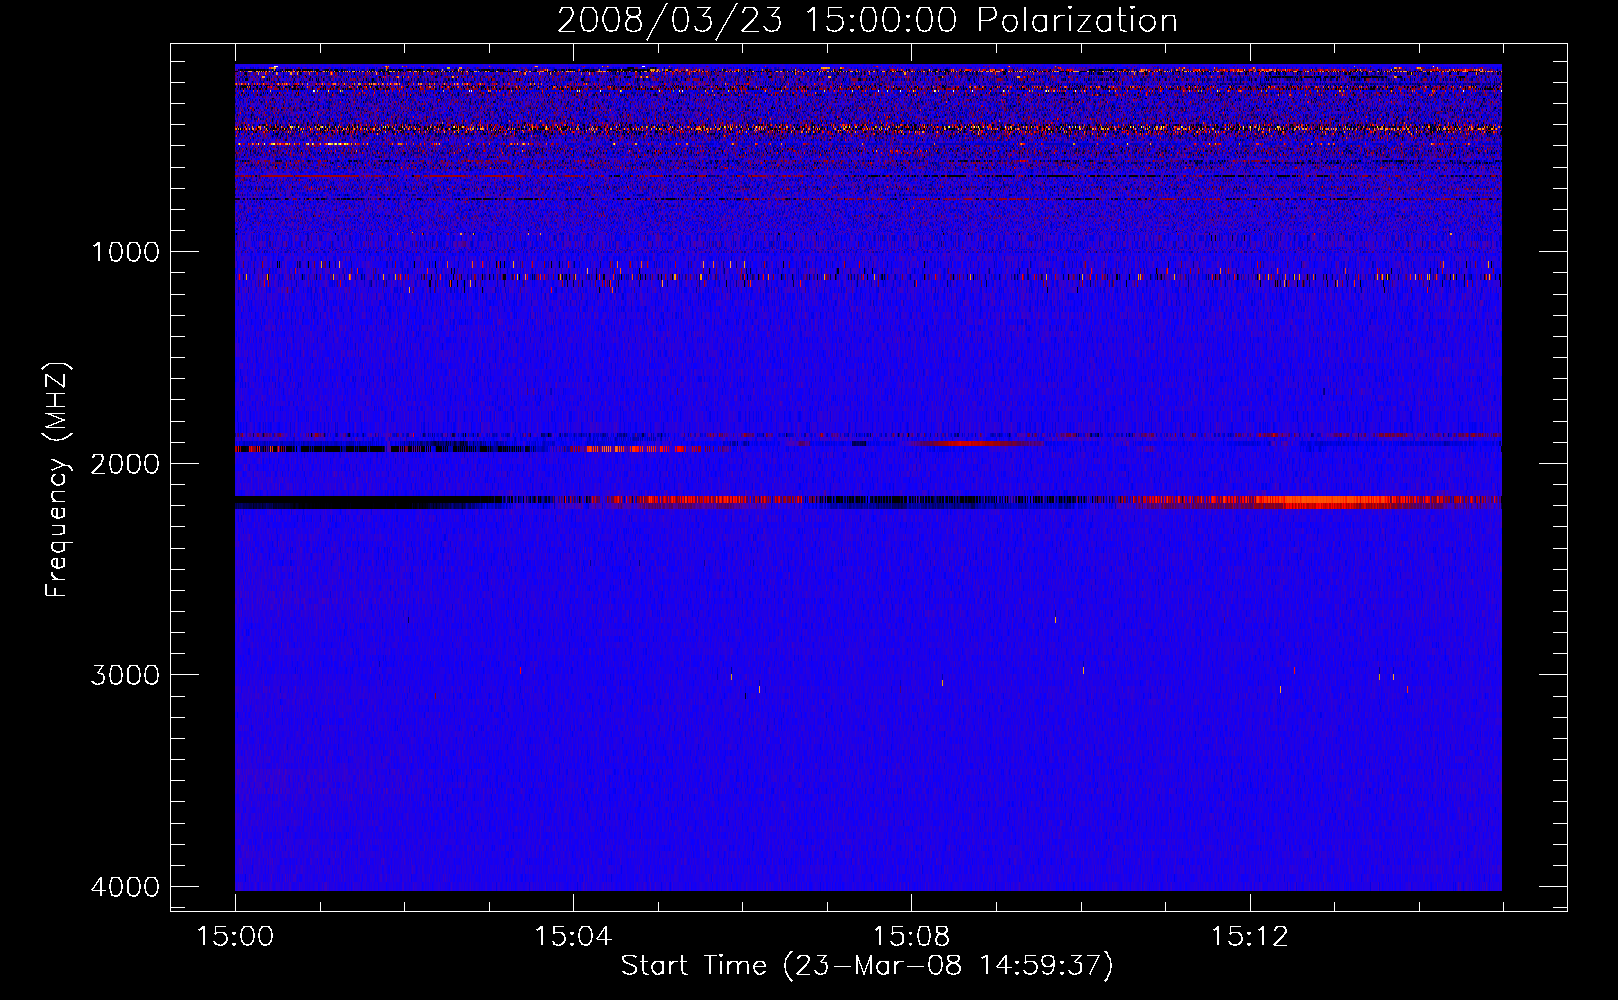Image resolution: width=1618 pixels, height=1000 pixels.
Task: Click the 3000 frequency tick label
Action: 125,674
